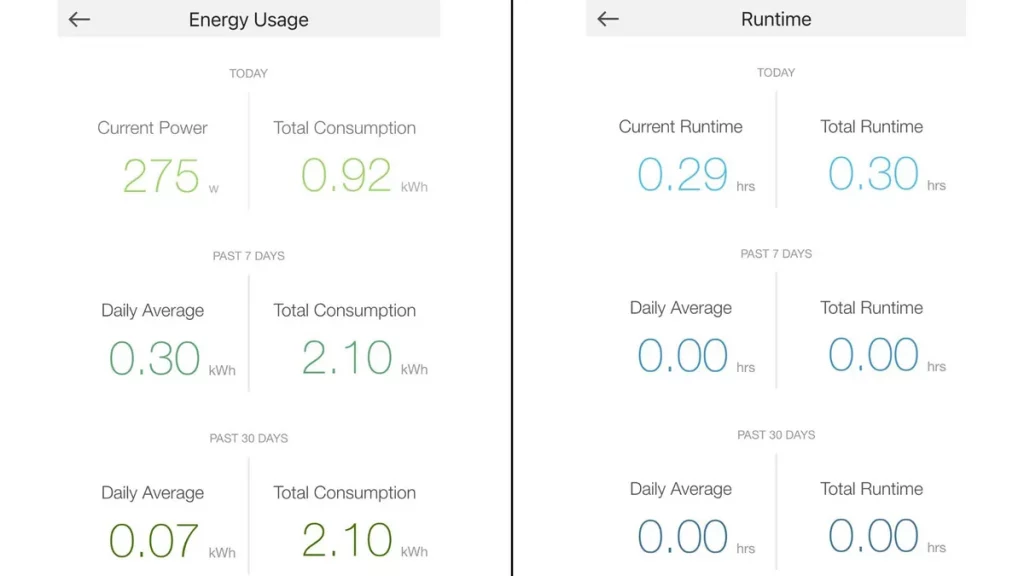This screenshot has height=576, width=1024.
Task: Select past 7 days Total Runtime value
Action: [x=873, y=356]
